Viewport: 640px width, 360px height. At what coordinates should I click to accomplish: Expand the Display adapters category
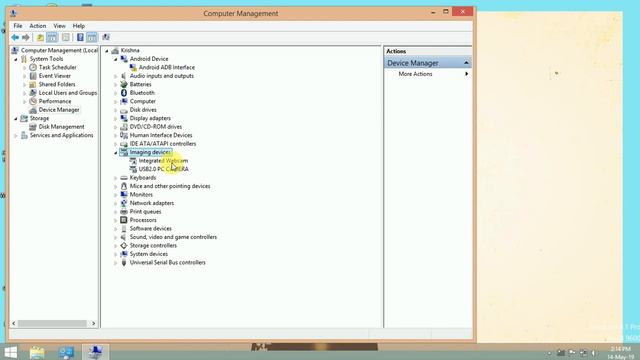click(x=116, y=118)
